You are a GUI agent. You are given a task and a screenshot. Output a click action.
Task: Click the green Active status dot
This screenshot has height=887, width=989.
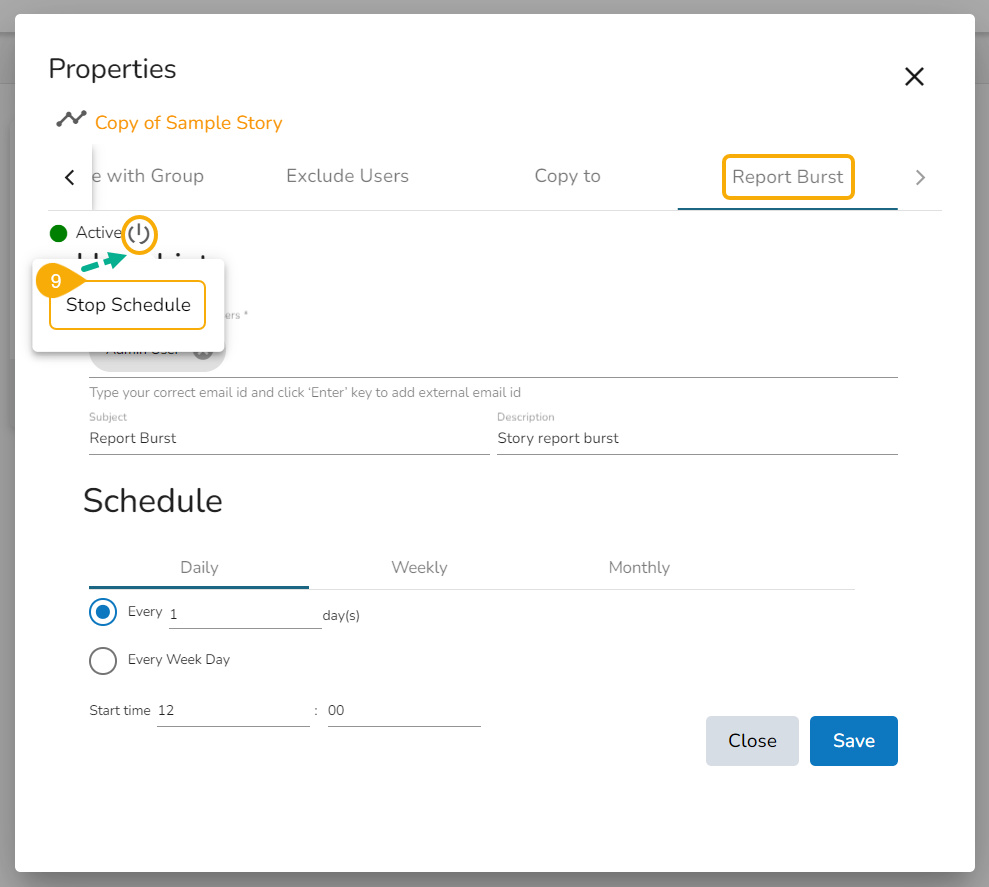pyautogui.click(x=58, y=234)
